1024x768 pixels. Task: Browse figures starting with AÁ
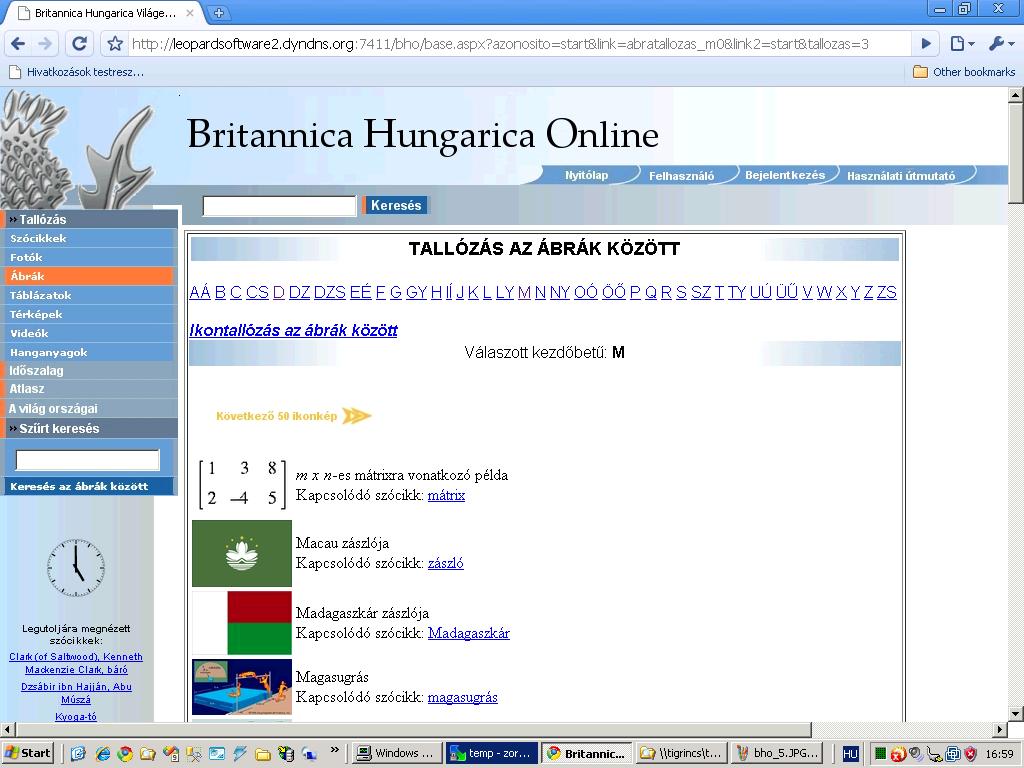[x=200, y=292]
